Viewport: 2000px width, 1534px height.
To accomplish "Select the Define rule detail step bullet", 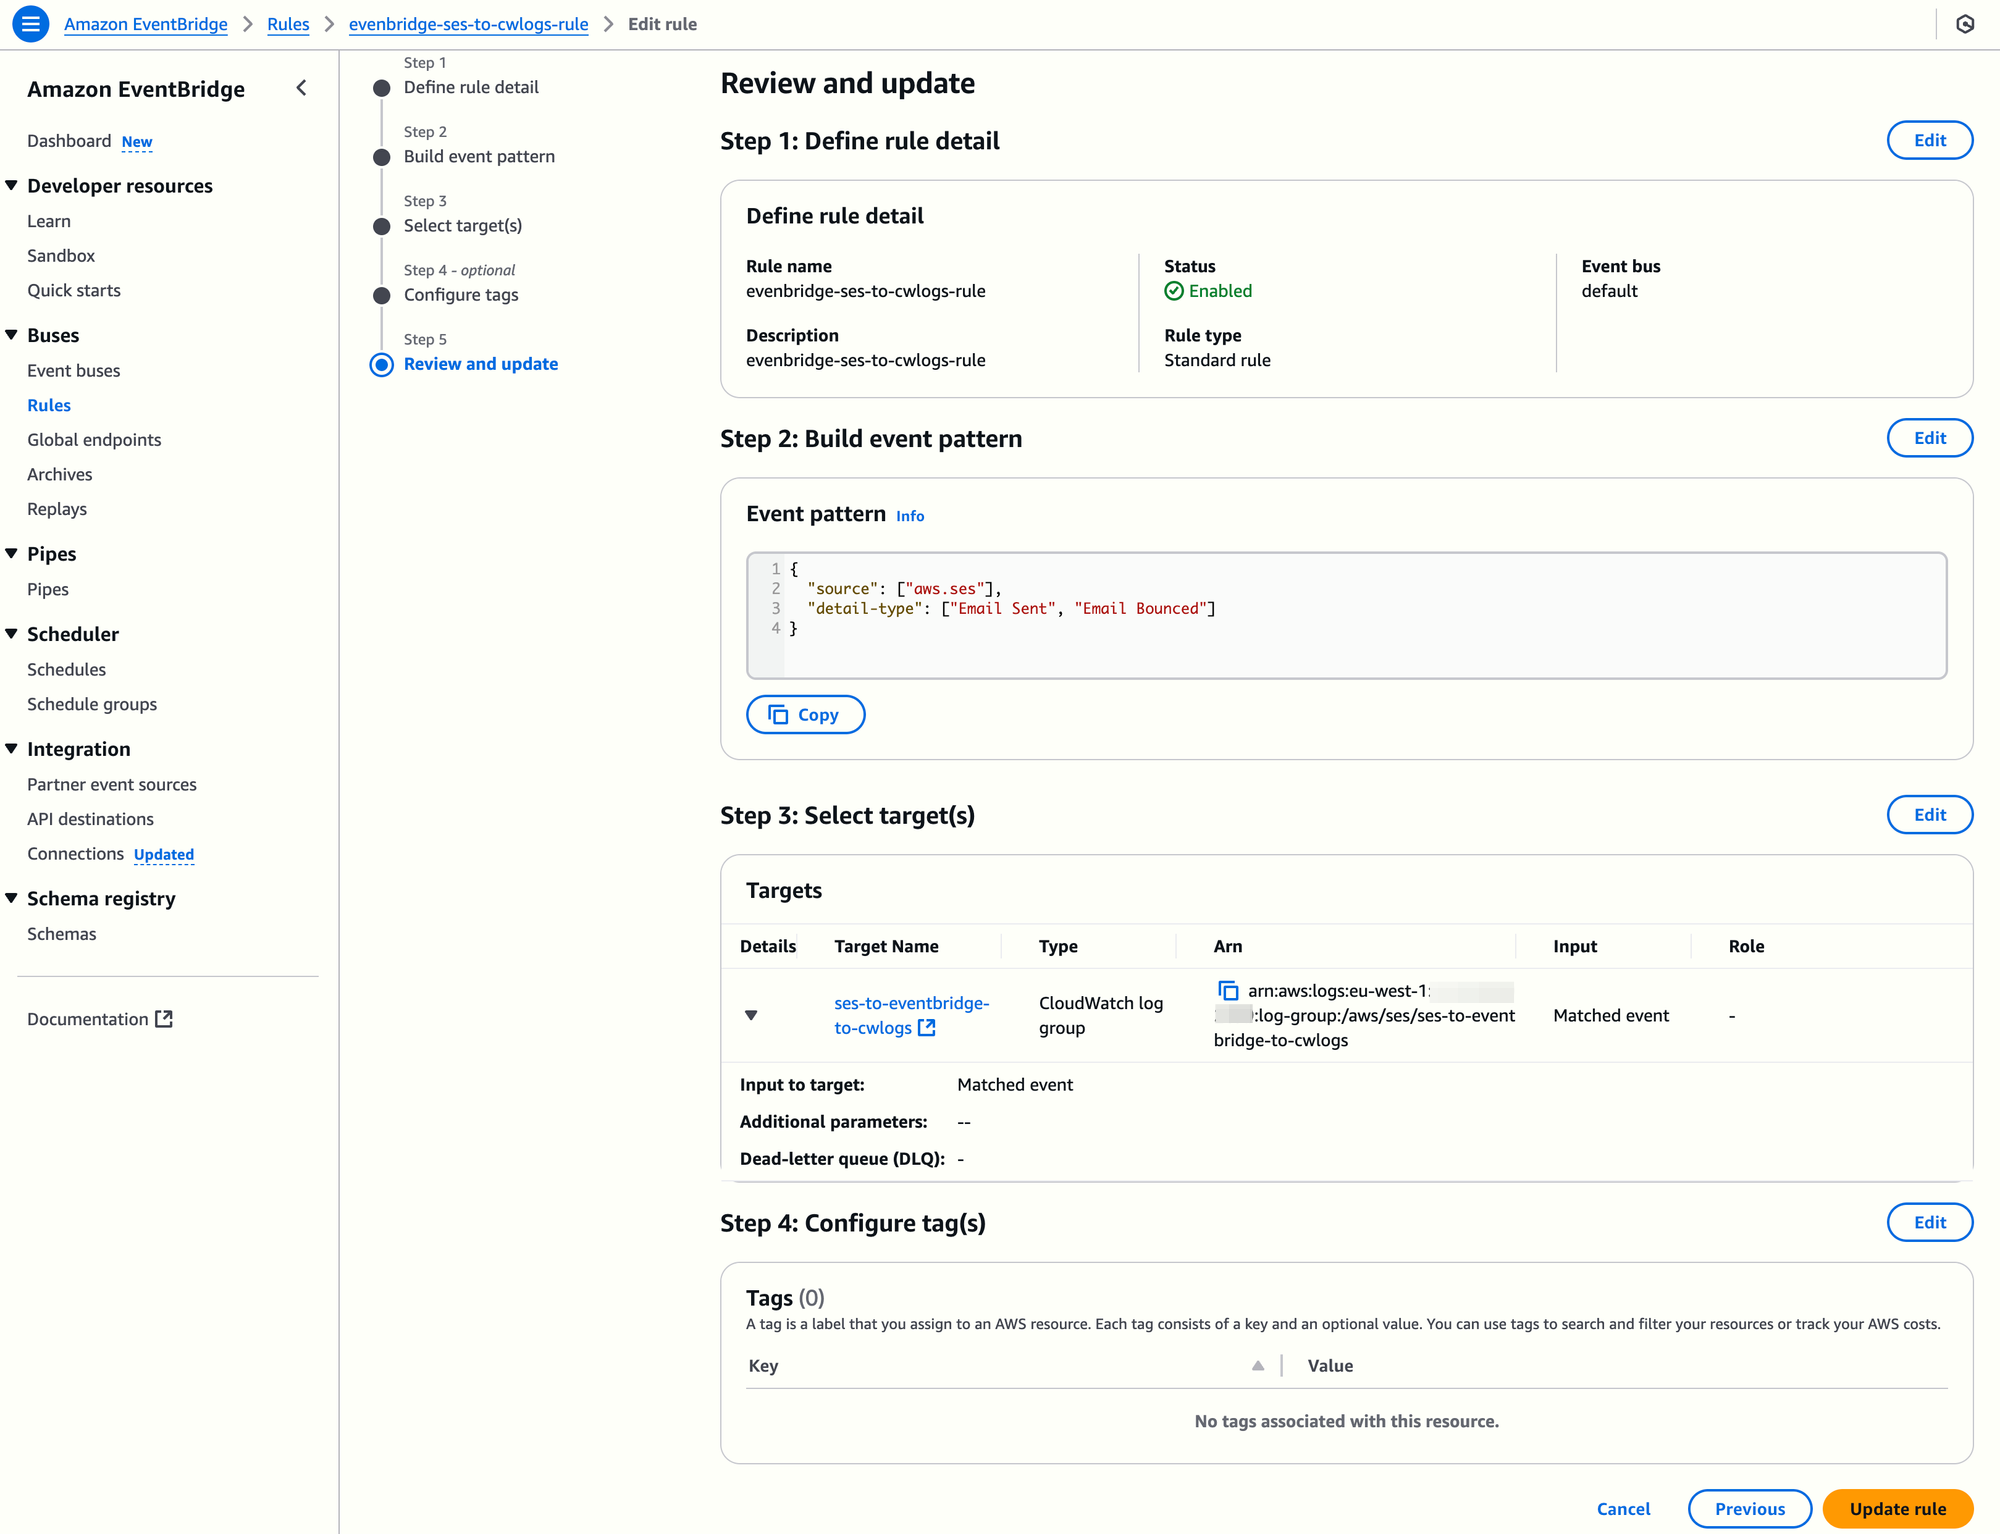I will (x=381, y=88).
